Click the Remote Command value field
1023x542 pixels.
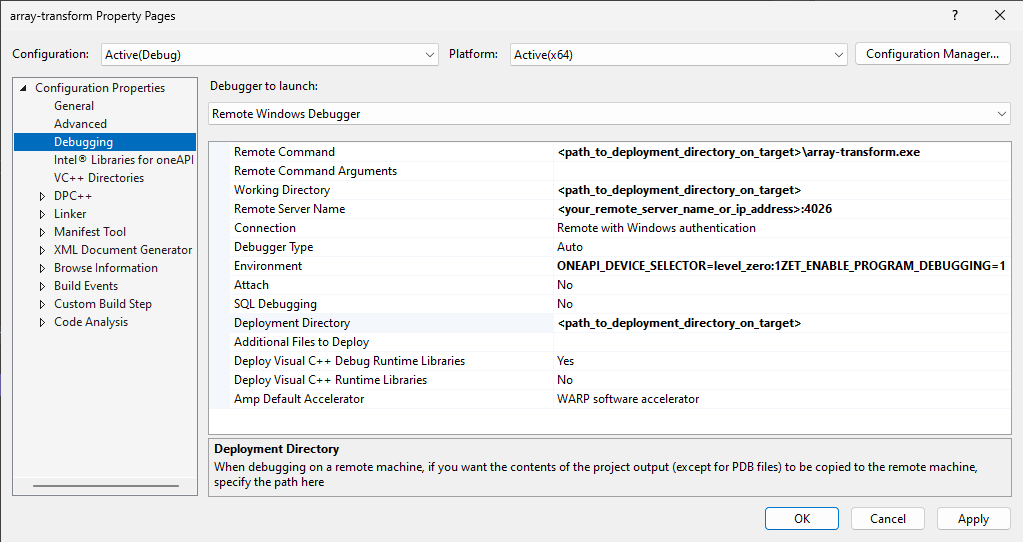[x=780, y=152]
